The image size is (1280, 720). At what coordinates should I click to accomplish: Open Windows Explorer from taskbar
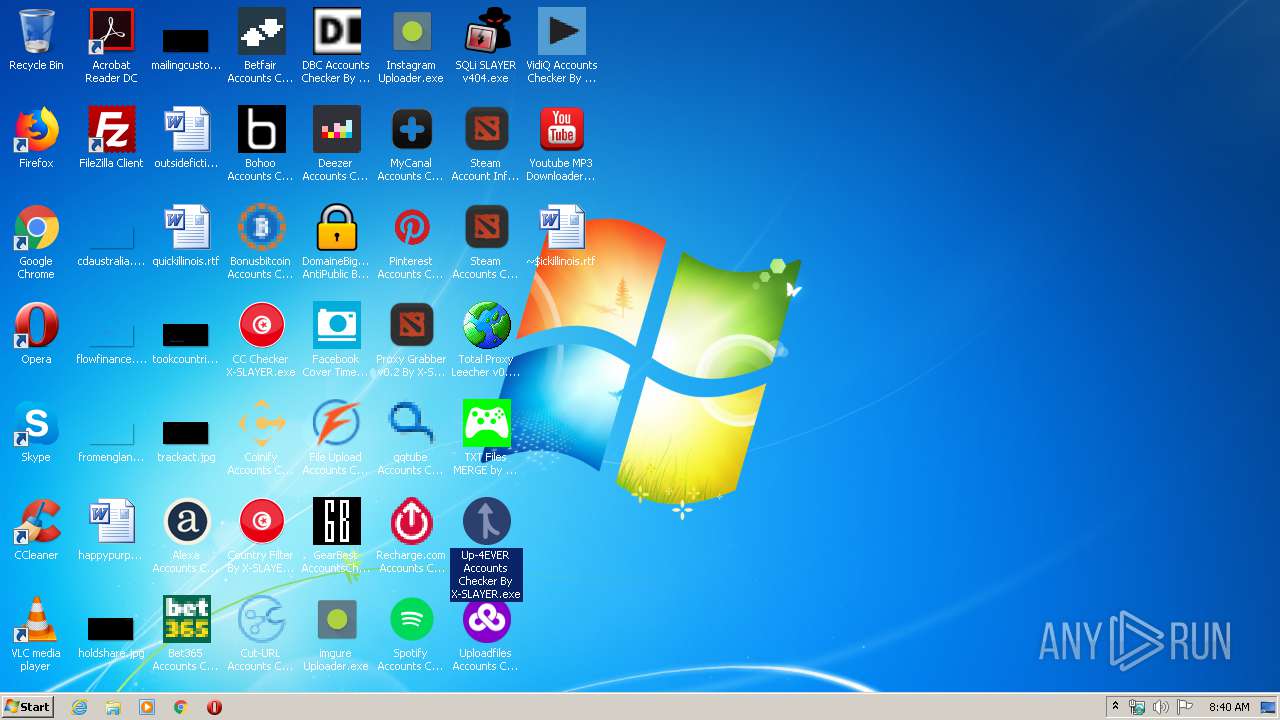[x=113, y=707]
